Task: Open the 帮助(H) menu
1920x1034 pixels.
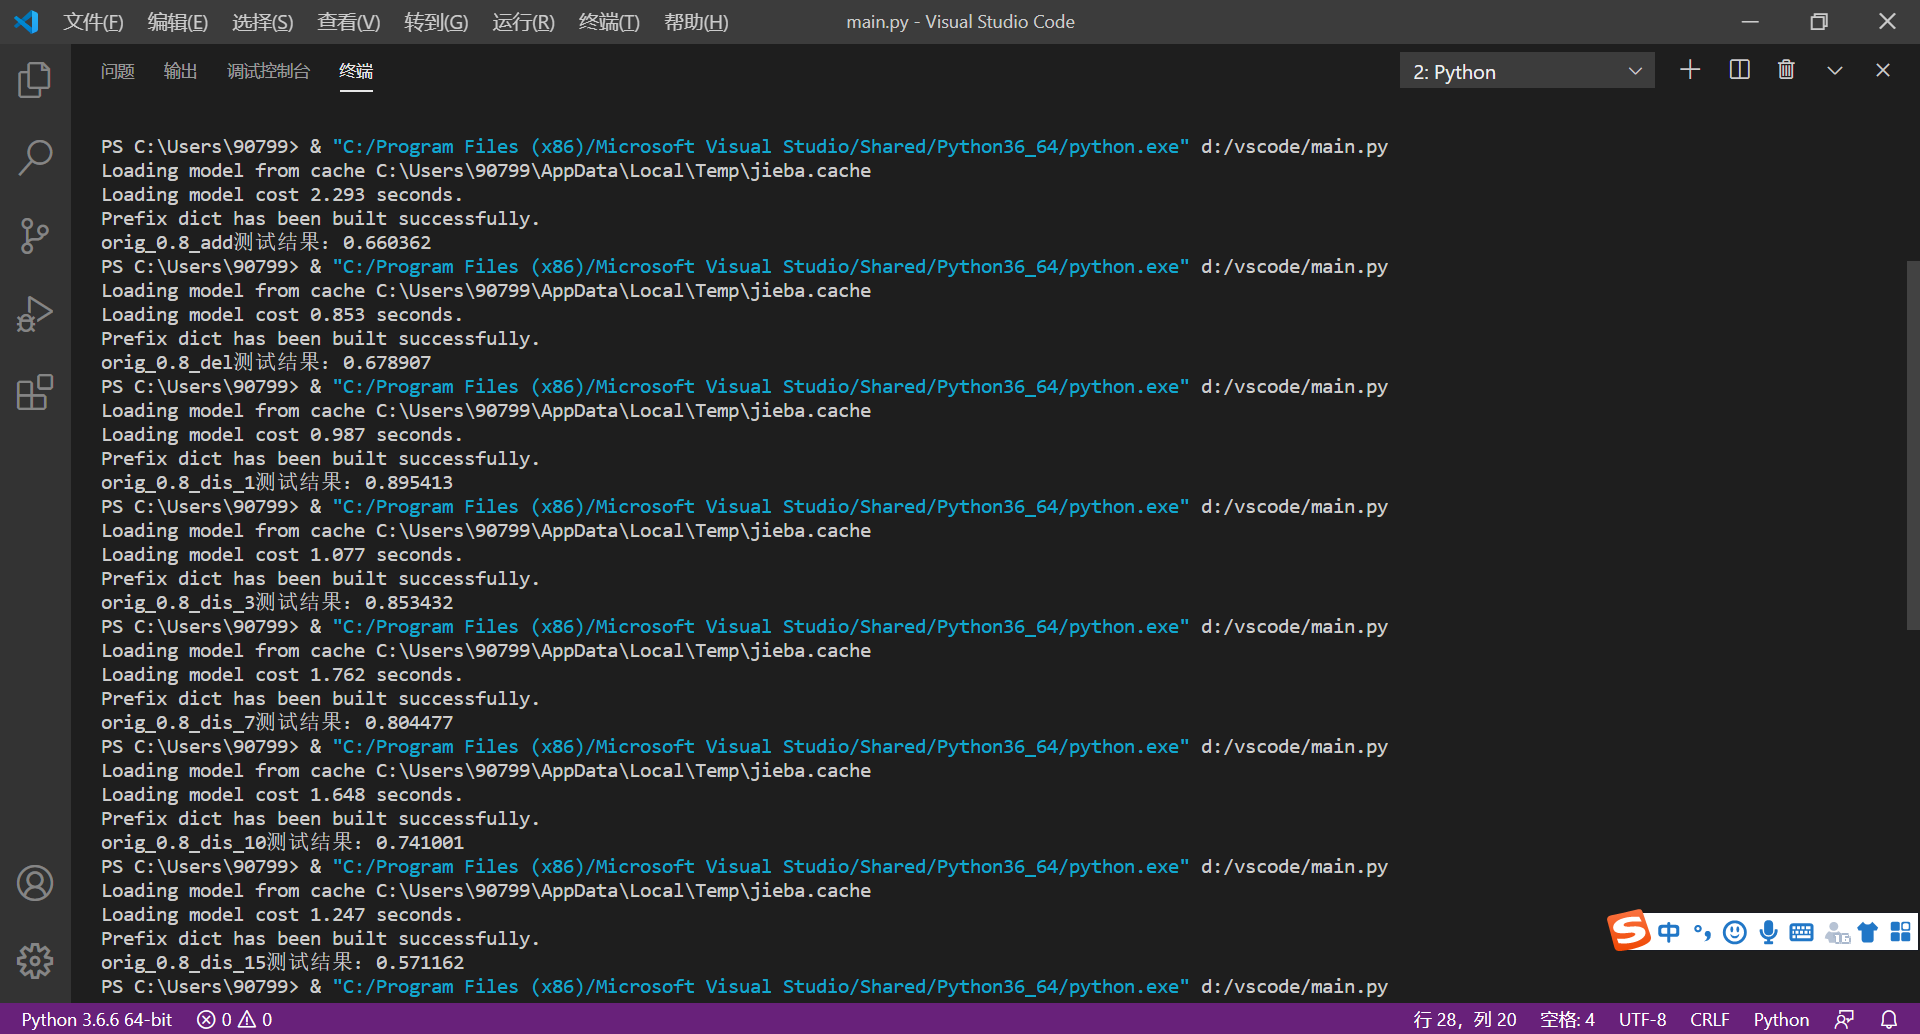Action: [x=696, y=22]
